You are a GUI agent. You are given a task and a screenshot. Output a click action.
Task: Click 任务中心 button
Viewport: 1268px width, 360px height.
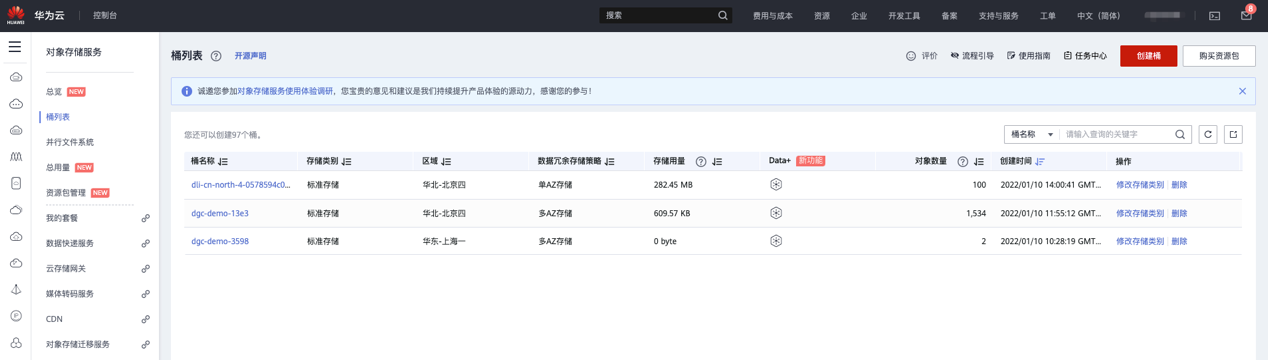(1085, 56)
